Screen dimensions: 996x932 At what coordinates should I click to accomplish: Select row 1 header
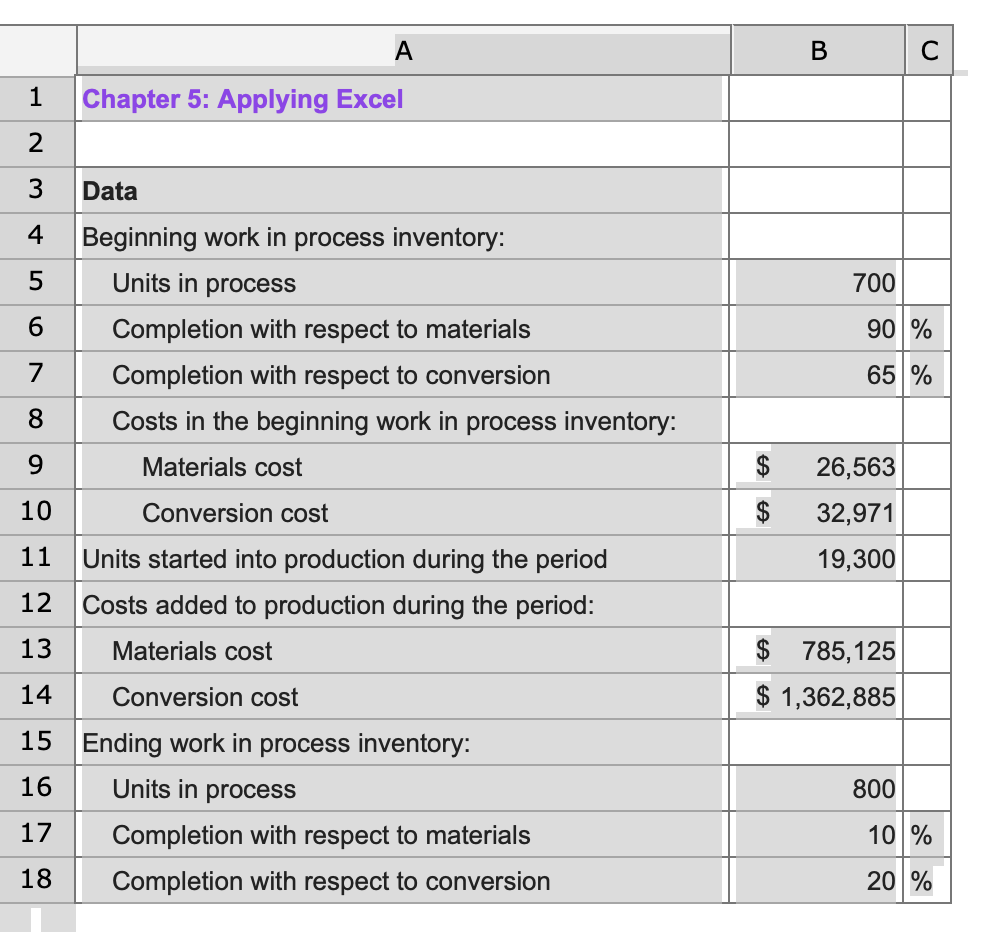[x=36, y=98]
